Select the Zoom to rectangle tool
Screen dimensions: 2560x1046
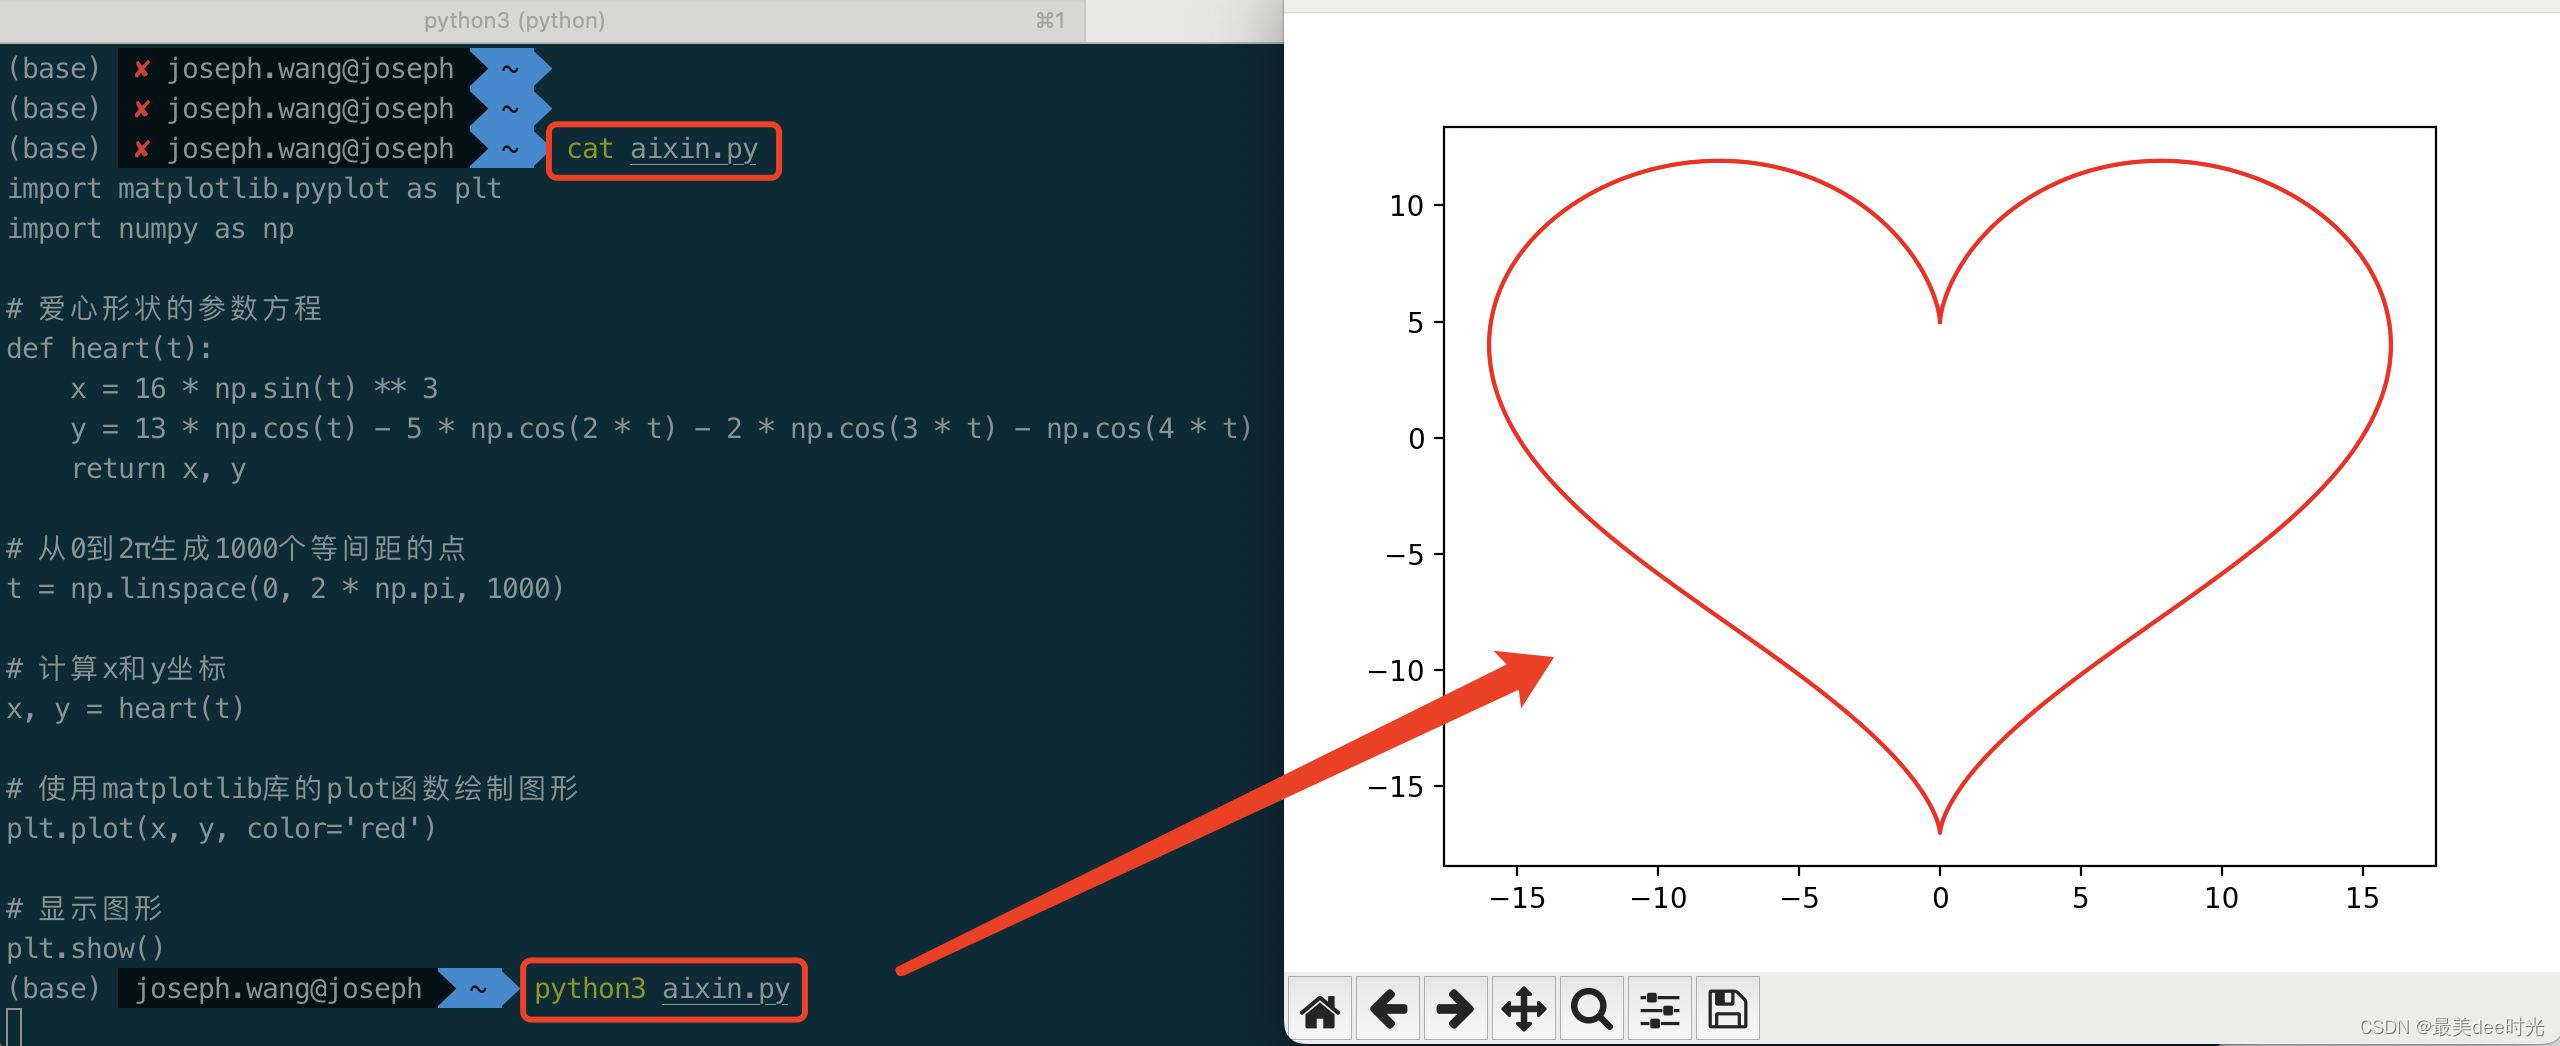click(x=1591, y=1009)
